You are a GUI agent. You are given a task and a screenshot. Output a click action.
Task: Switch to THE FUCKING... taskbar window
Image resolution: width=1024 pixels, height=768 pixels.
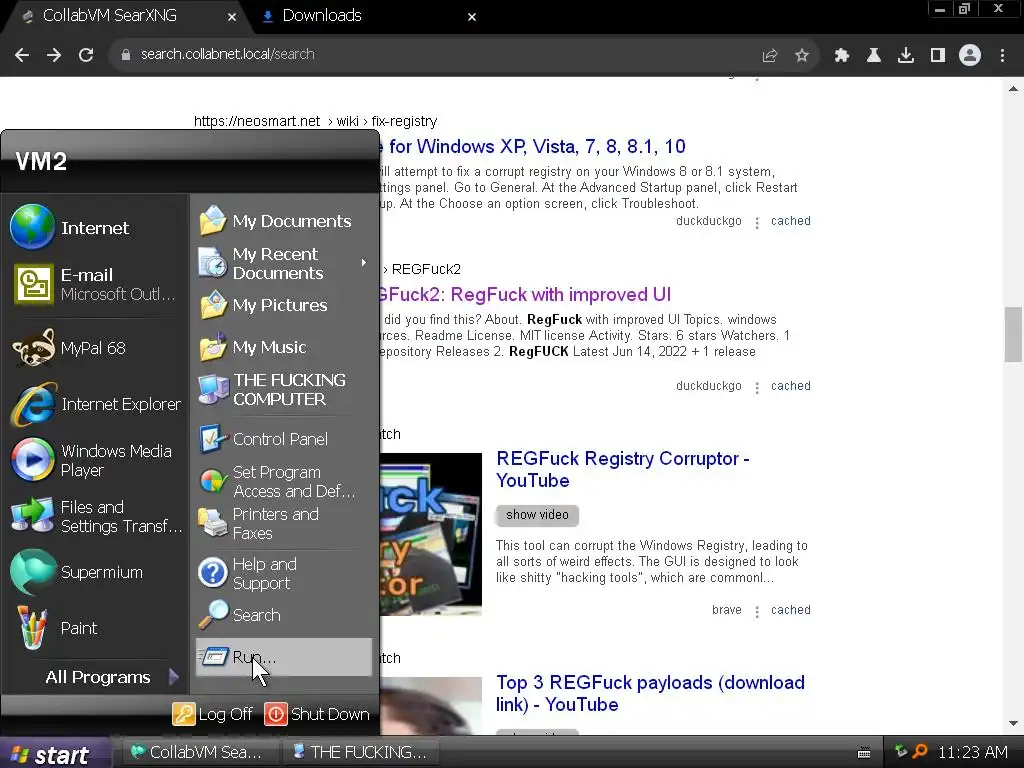[x=360, y=752]
